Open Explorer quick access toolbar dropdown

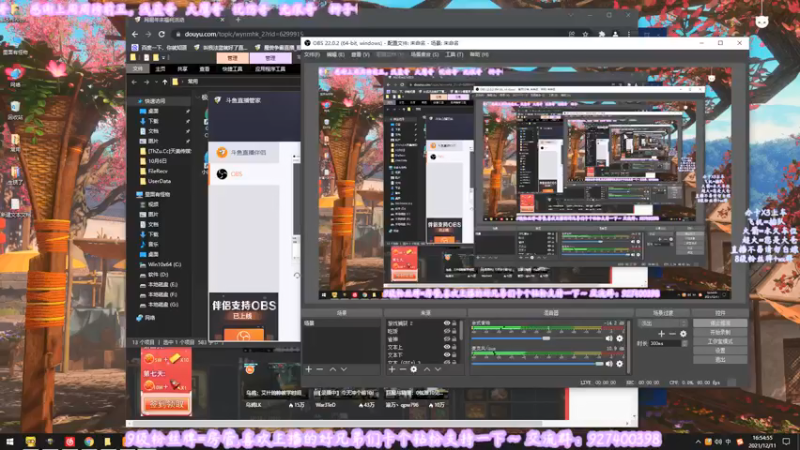click(x=162, y=58)
